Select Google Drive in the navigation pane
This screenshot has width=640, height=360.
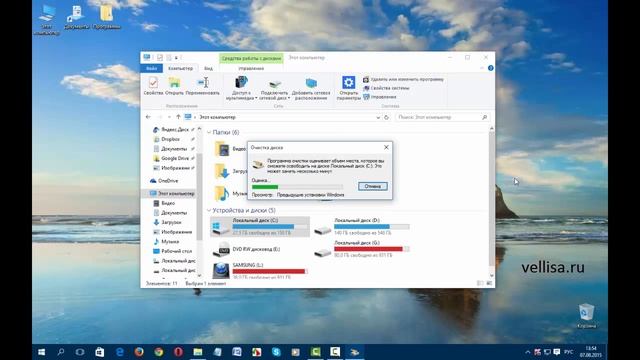[x=174, y=158]
